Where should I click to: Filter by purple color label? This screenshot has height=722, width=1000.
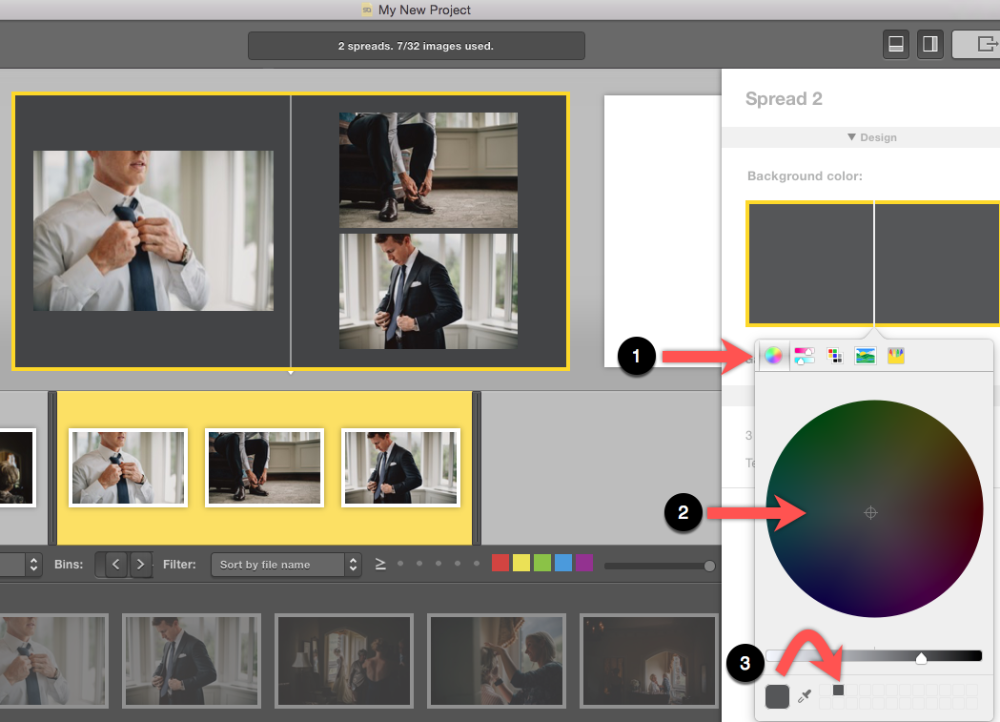pyautogui.click(x=584, y=563)
